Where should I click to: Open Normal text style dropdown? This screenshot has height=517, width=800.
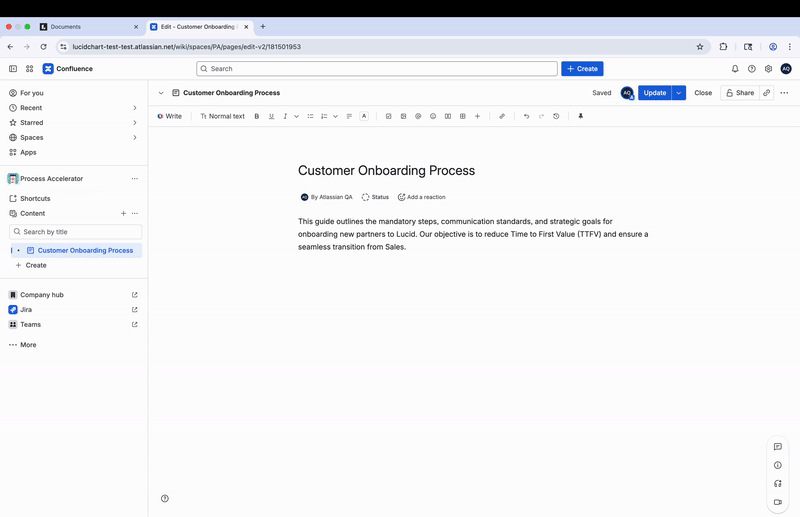[222, 116]
